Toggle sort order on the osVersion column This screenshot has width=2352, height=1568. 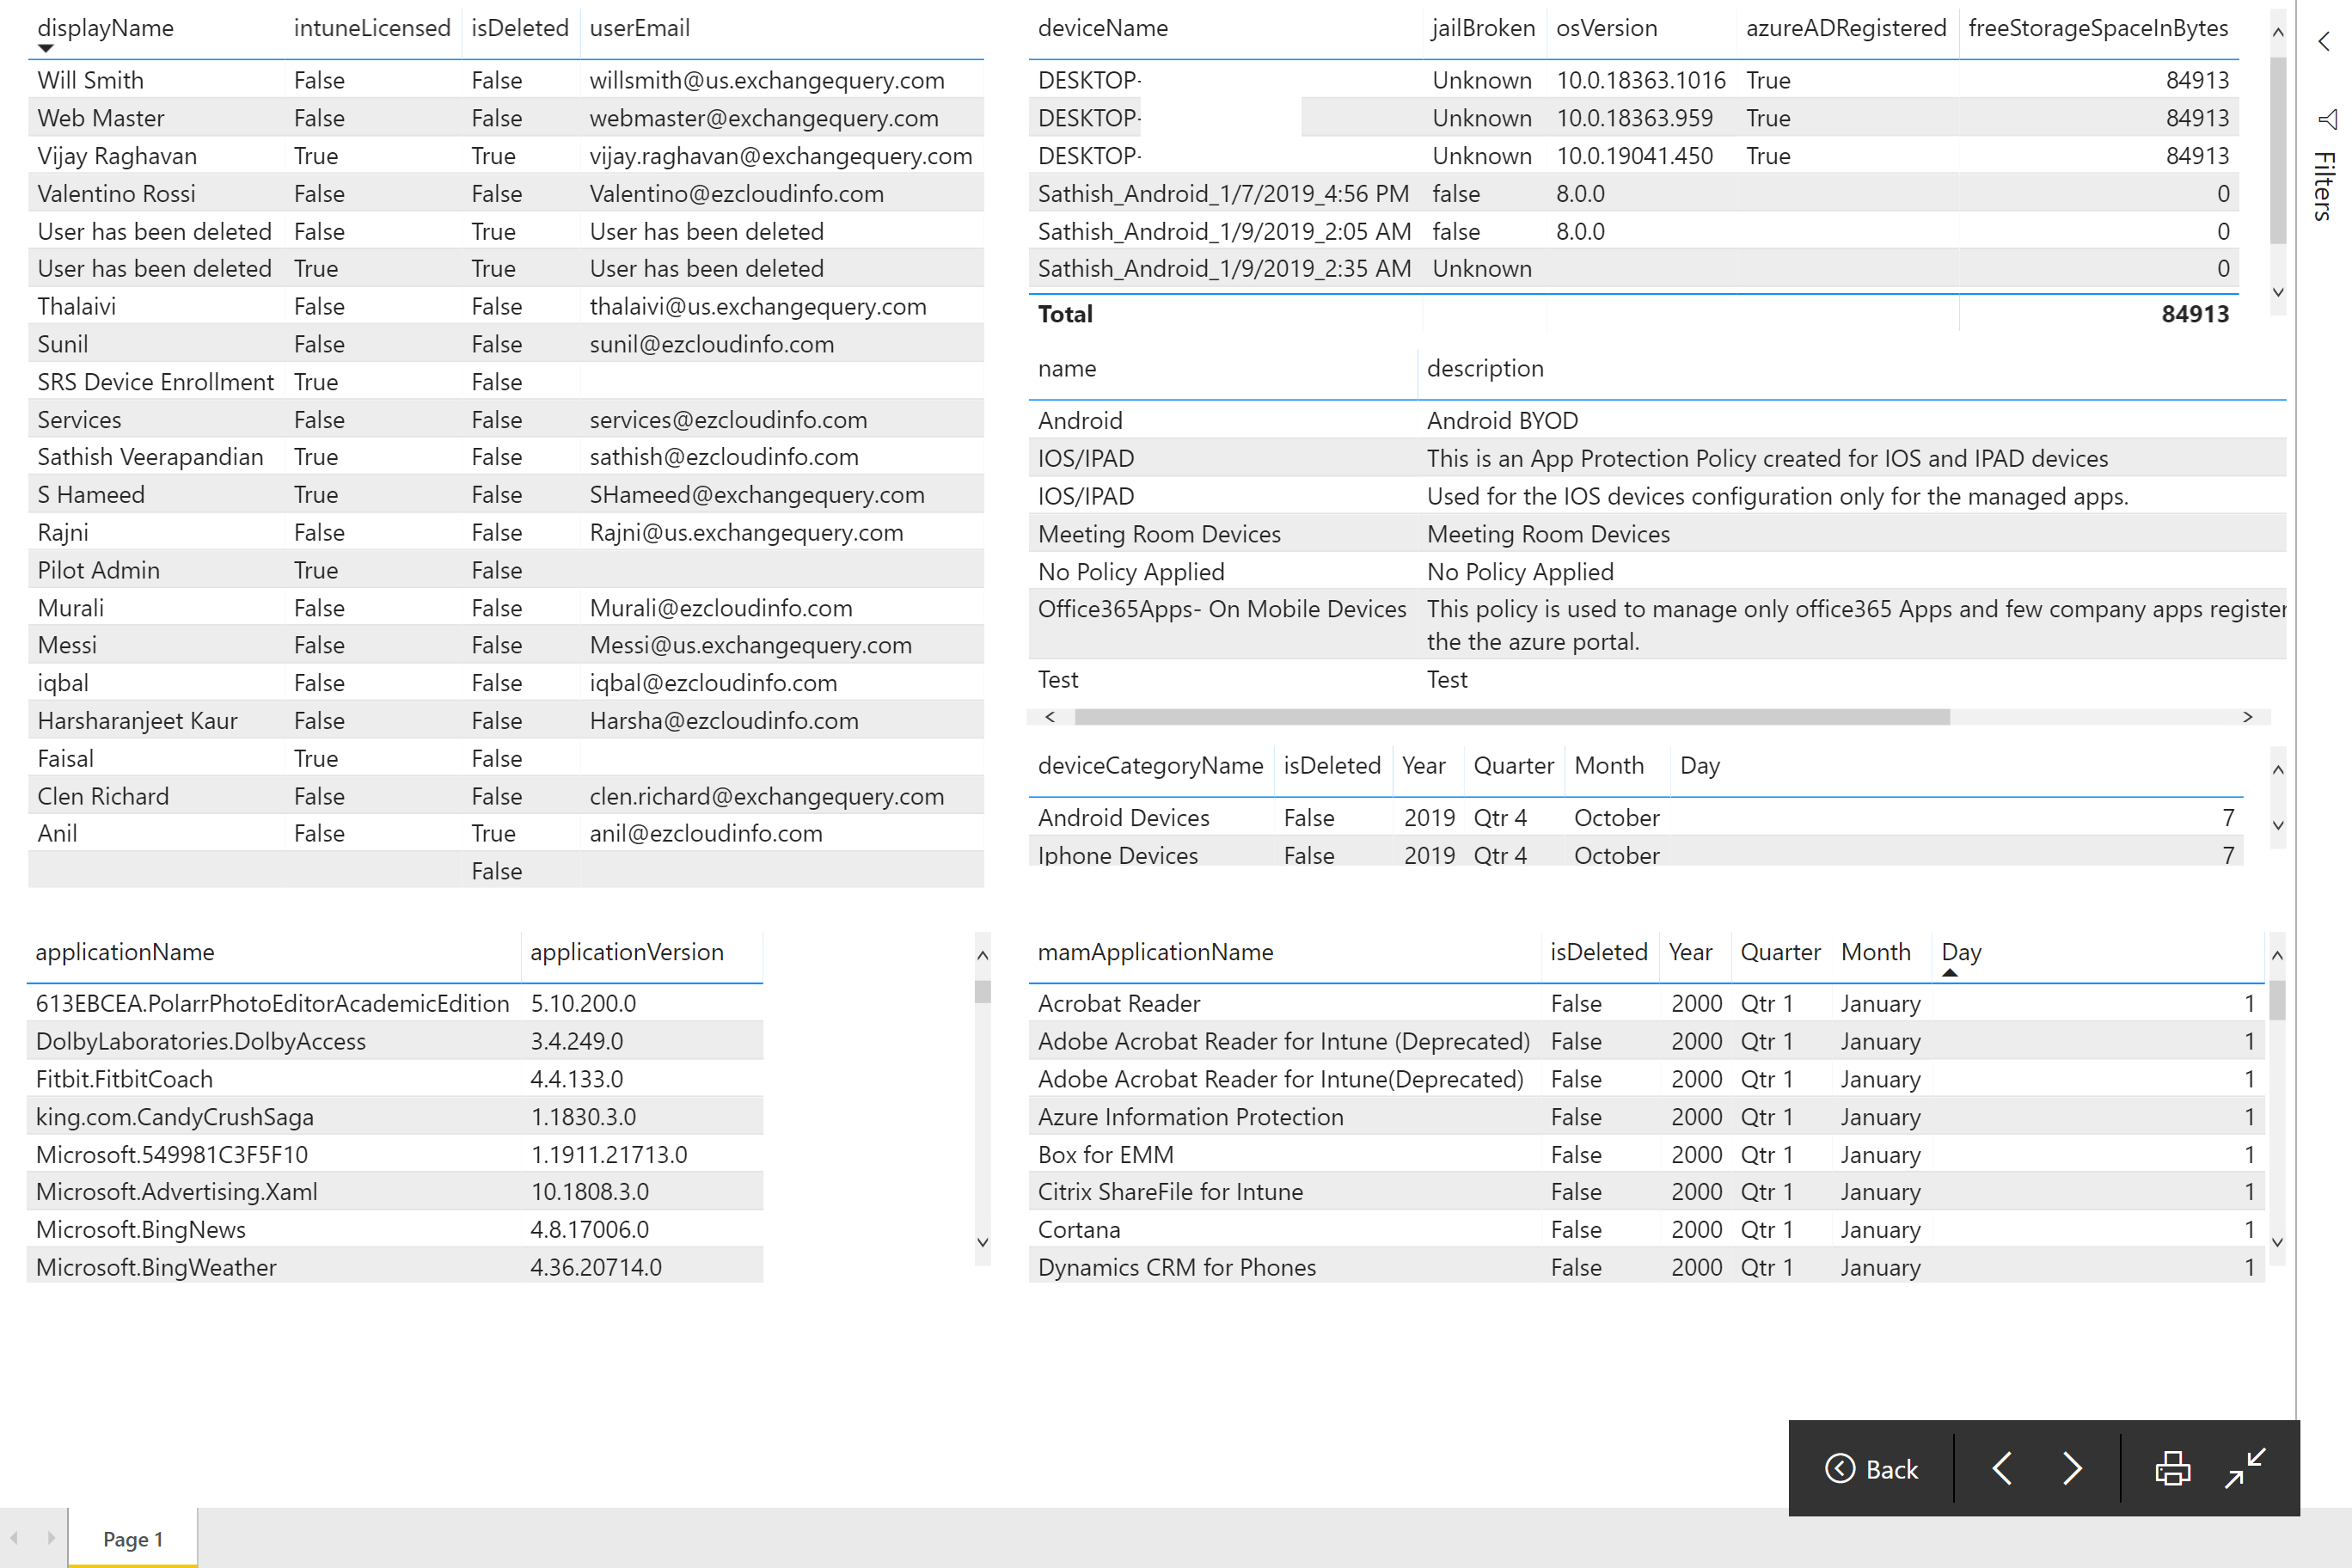[1604, 28]
